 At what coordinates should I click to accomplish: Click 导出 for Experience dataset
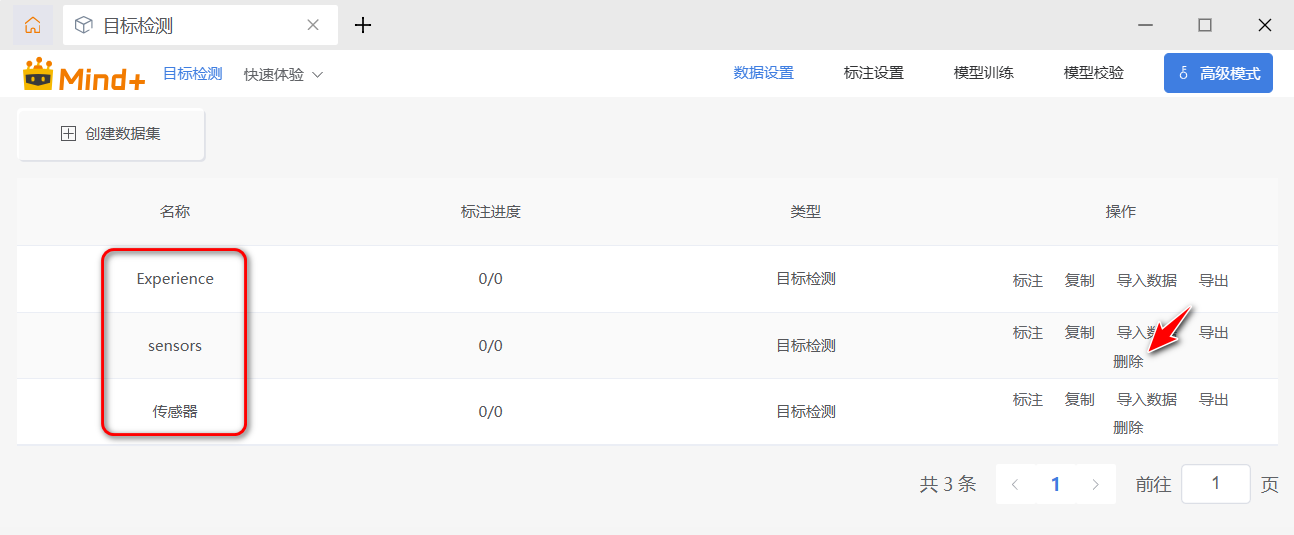1214,281
